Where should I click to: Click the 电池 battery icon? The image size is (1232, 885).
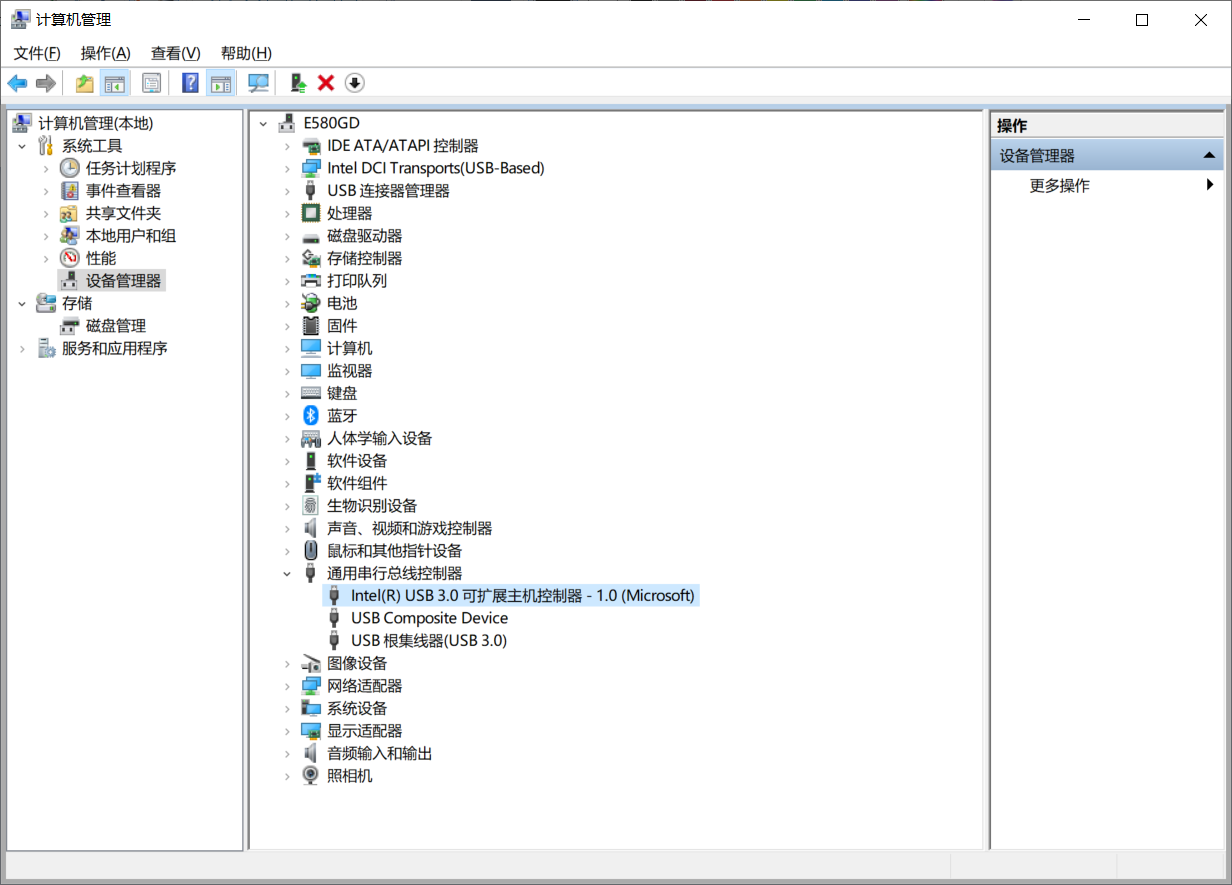pyautogui.click(x=311, y=303)
